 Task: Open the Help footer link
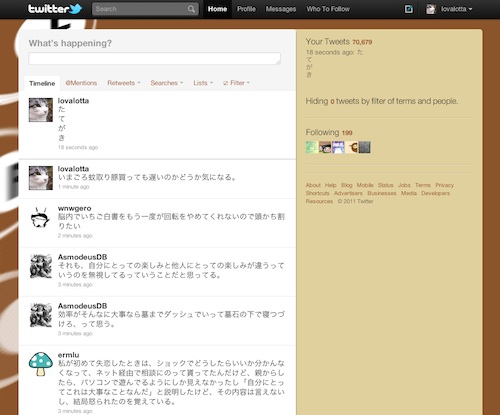330,185
